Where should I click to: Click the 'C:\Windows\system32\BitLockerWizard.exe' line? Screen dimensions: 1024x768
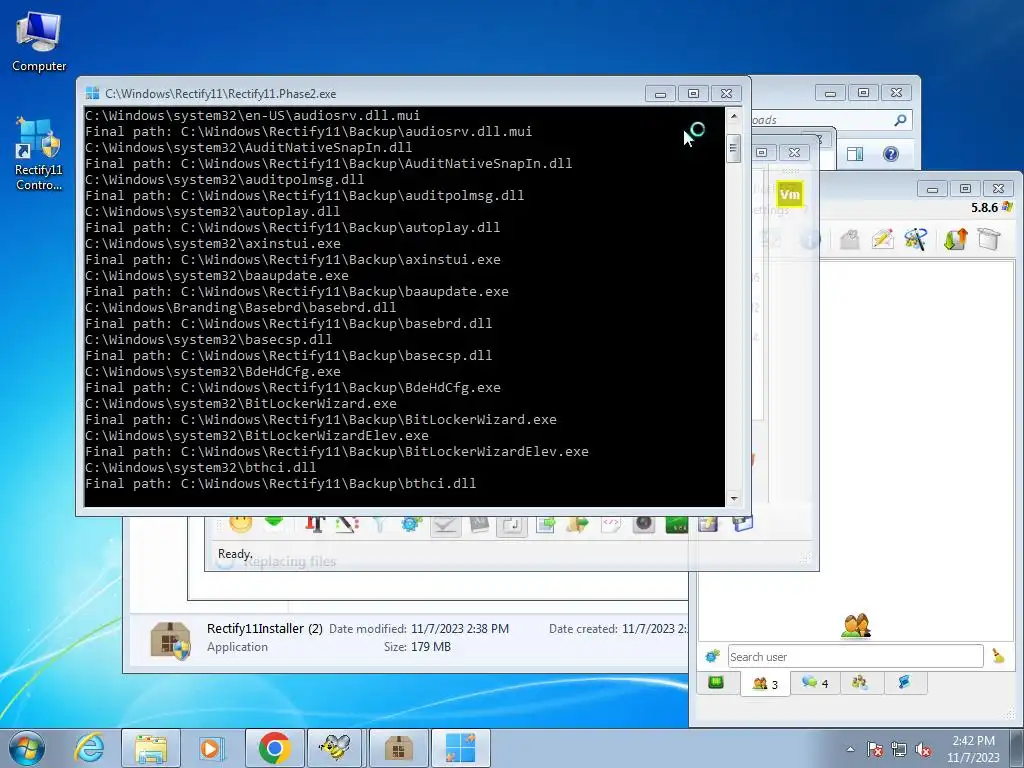point(240,404)
